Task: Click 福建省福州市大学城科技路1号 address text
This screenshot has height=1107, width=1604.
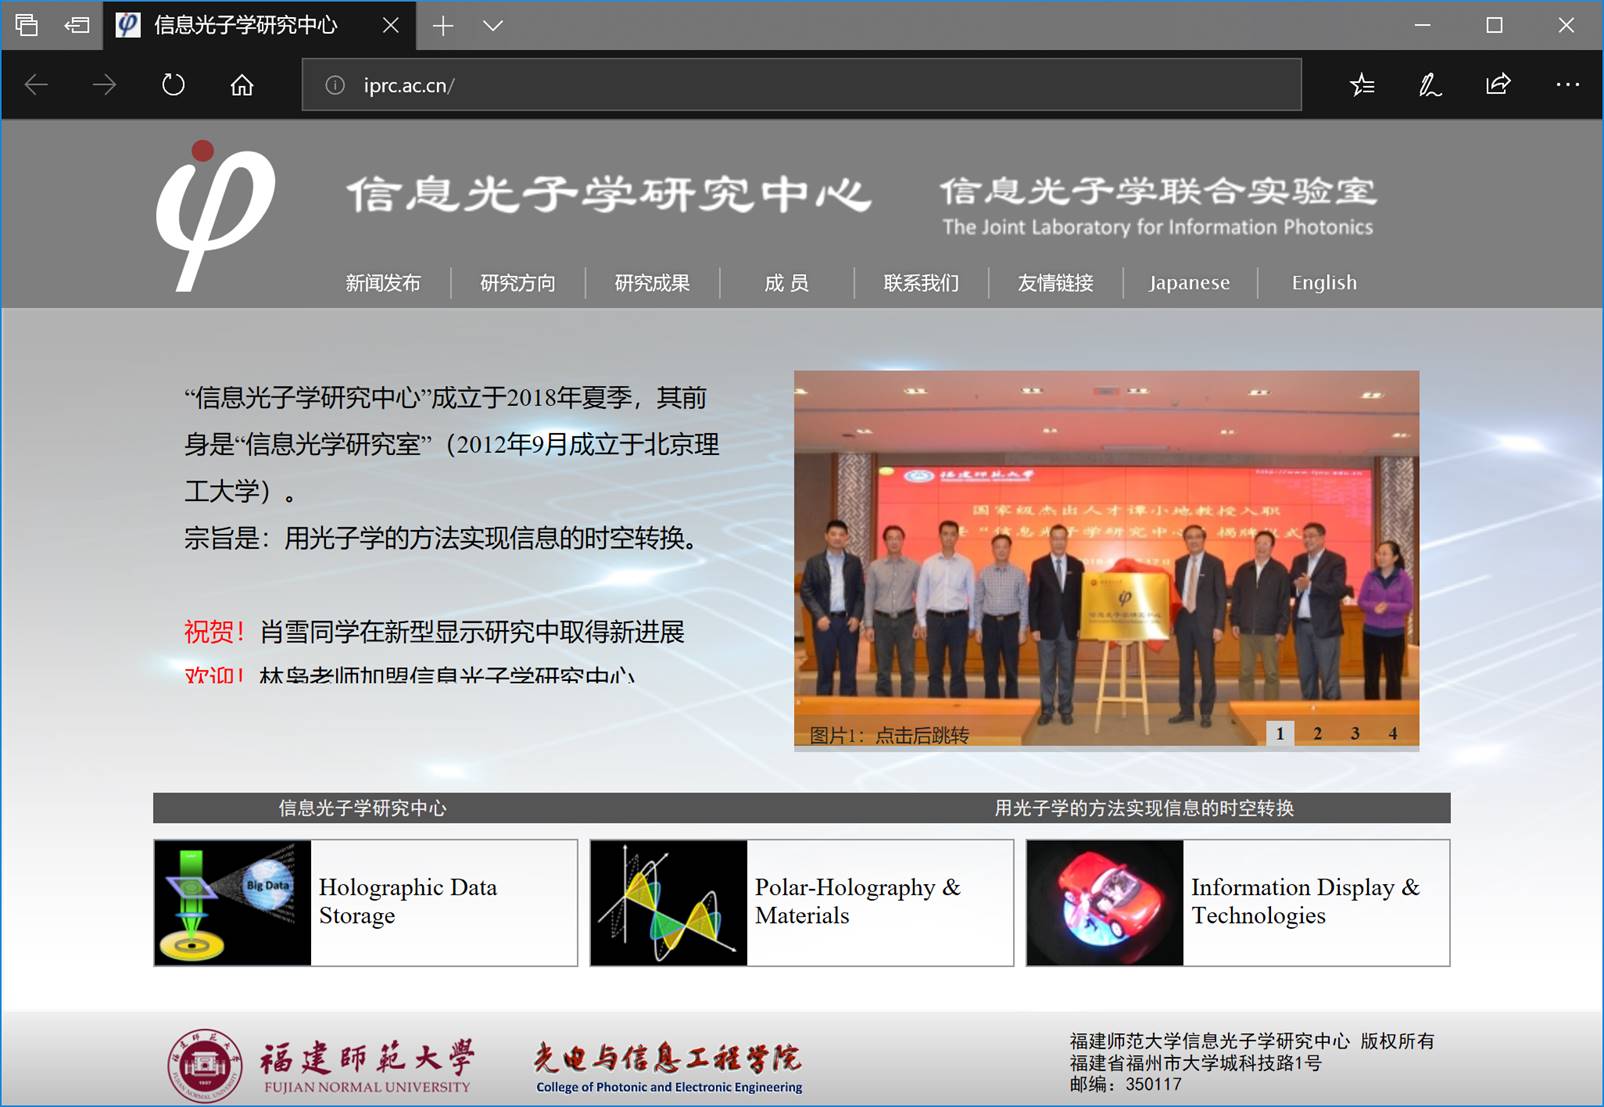Action: [x=1196, y=1063]
